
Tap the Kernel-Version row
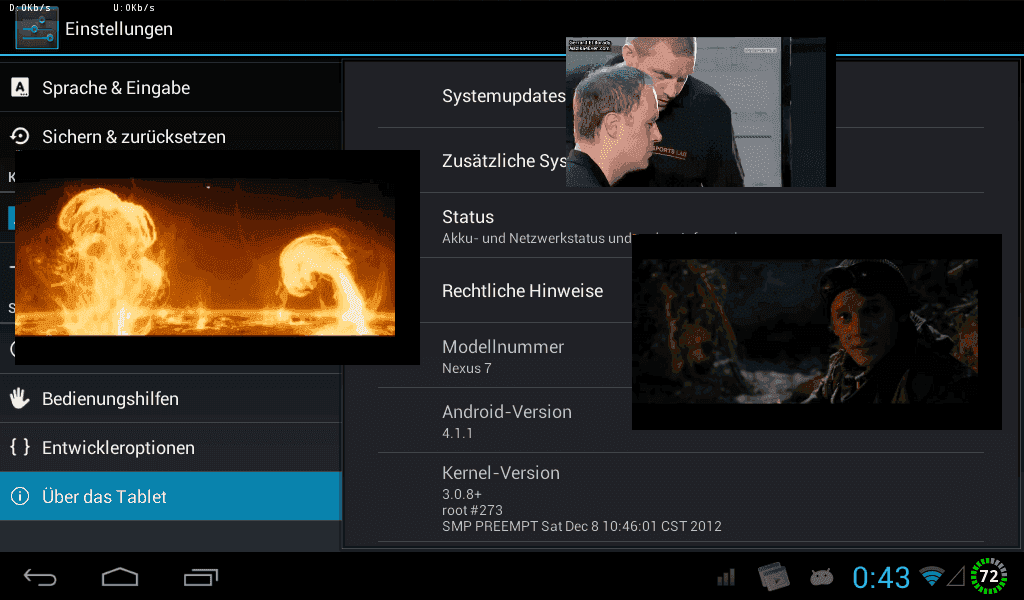tap(680, 497)
